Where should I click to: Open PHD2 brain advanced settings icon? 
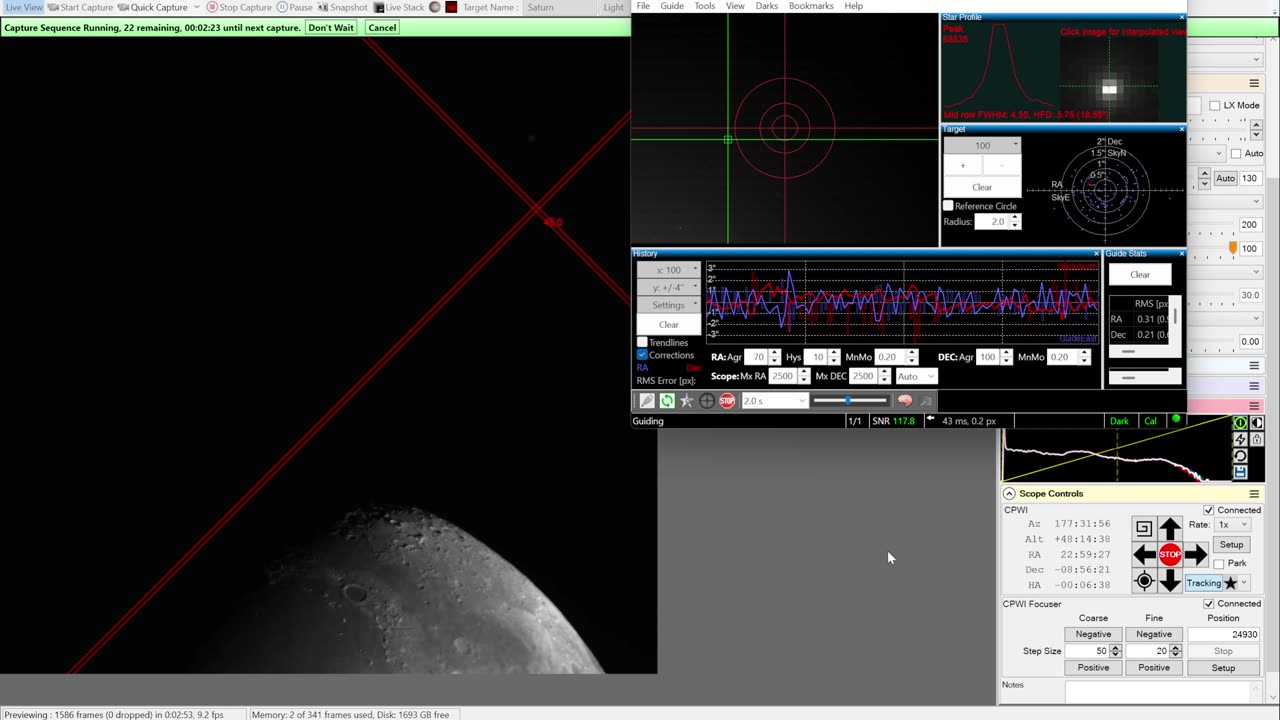tap(905, 401)
